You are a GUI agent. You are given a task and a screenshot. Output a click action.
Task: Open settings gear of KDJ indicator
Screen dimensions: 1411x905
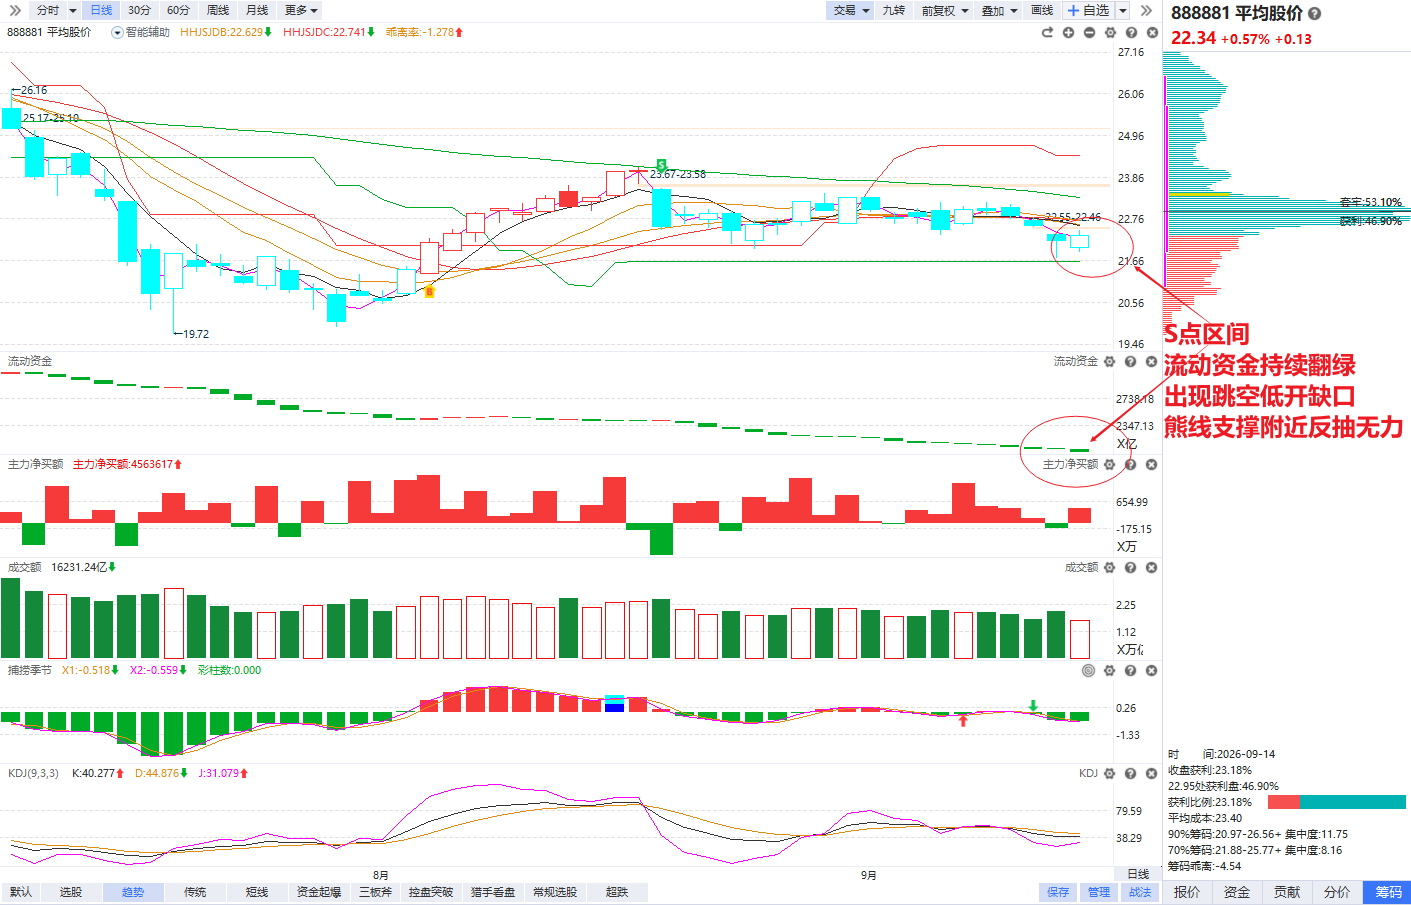1109,774
